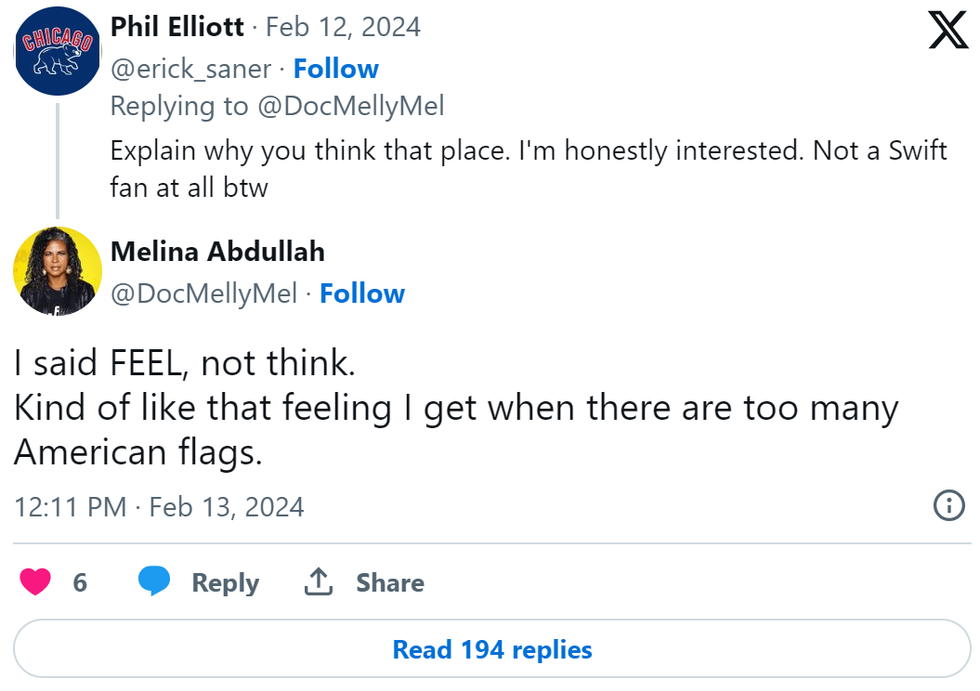Open the Read 194 replies button

point(492,650)
